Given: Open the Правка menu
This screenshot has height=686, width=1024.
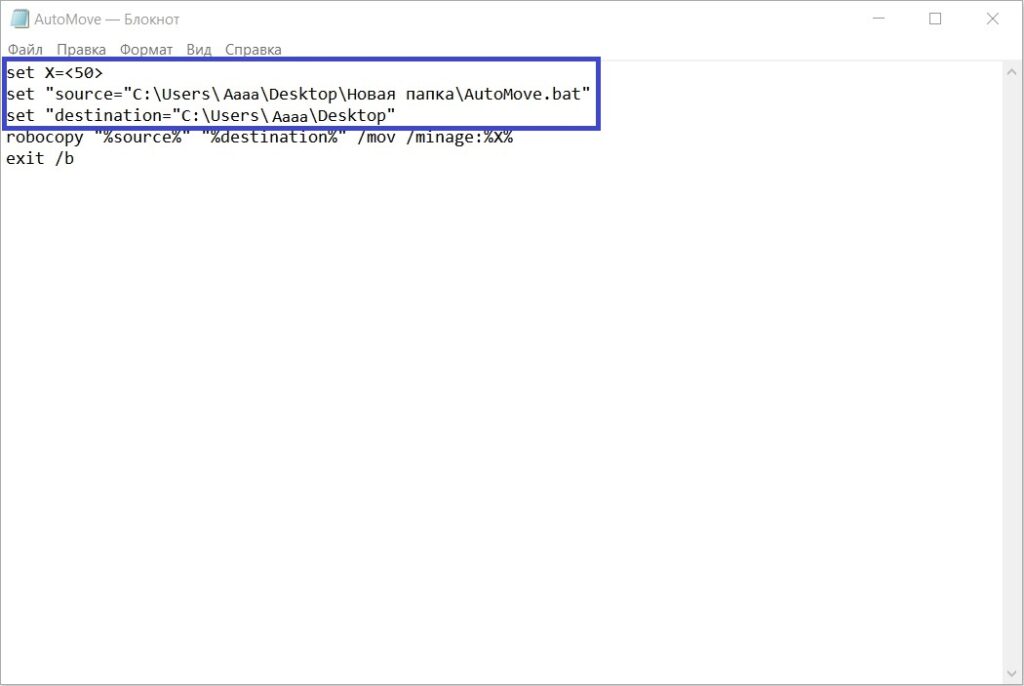Looking at the screenshot, I should [81, 50].
